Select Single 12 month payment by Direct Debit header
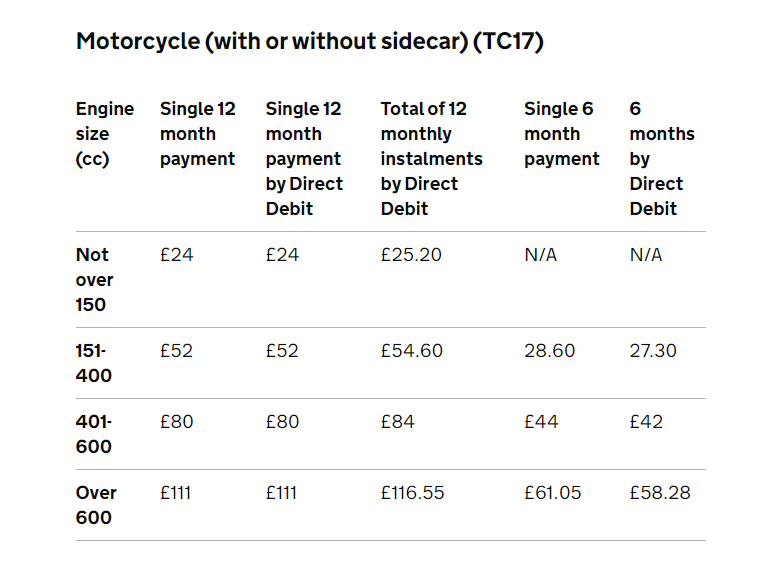Viewport: 779px width, 567px height. [x=304, y=159]
